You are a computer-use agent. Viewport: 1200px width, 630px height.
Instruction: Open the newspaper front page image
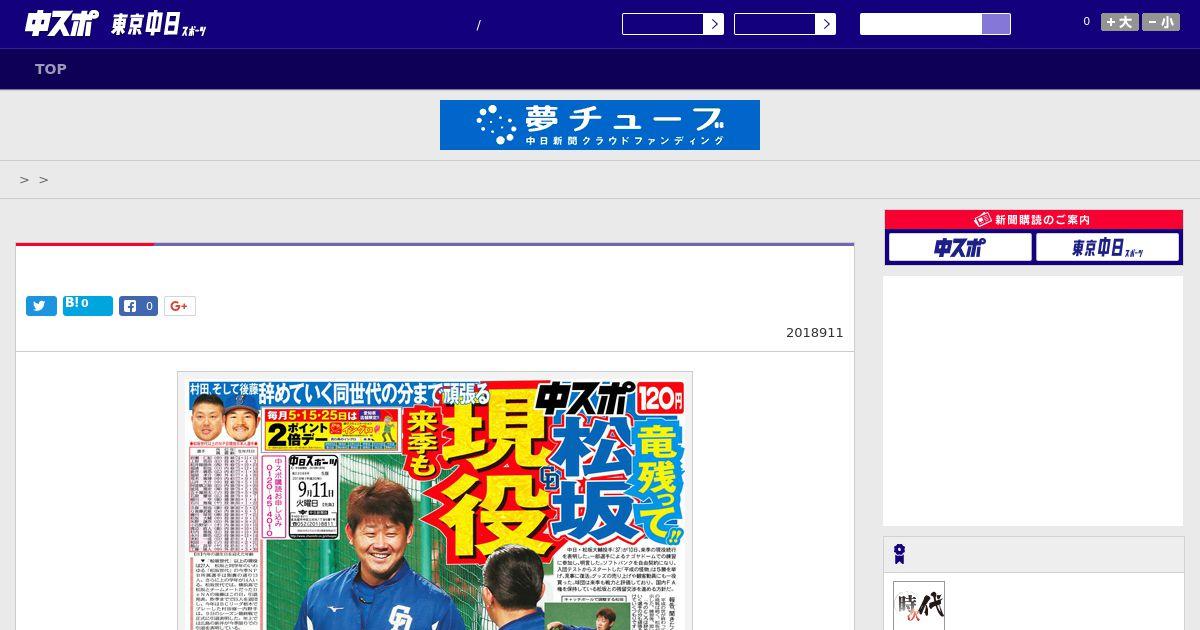(x=435, y=501)
